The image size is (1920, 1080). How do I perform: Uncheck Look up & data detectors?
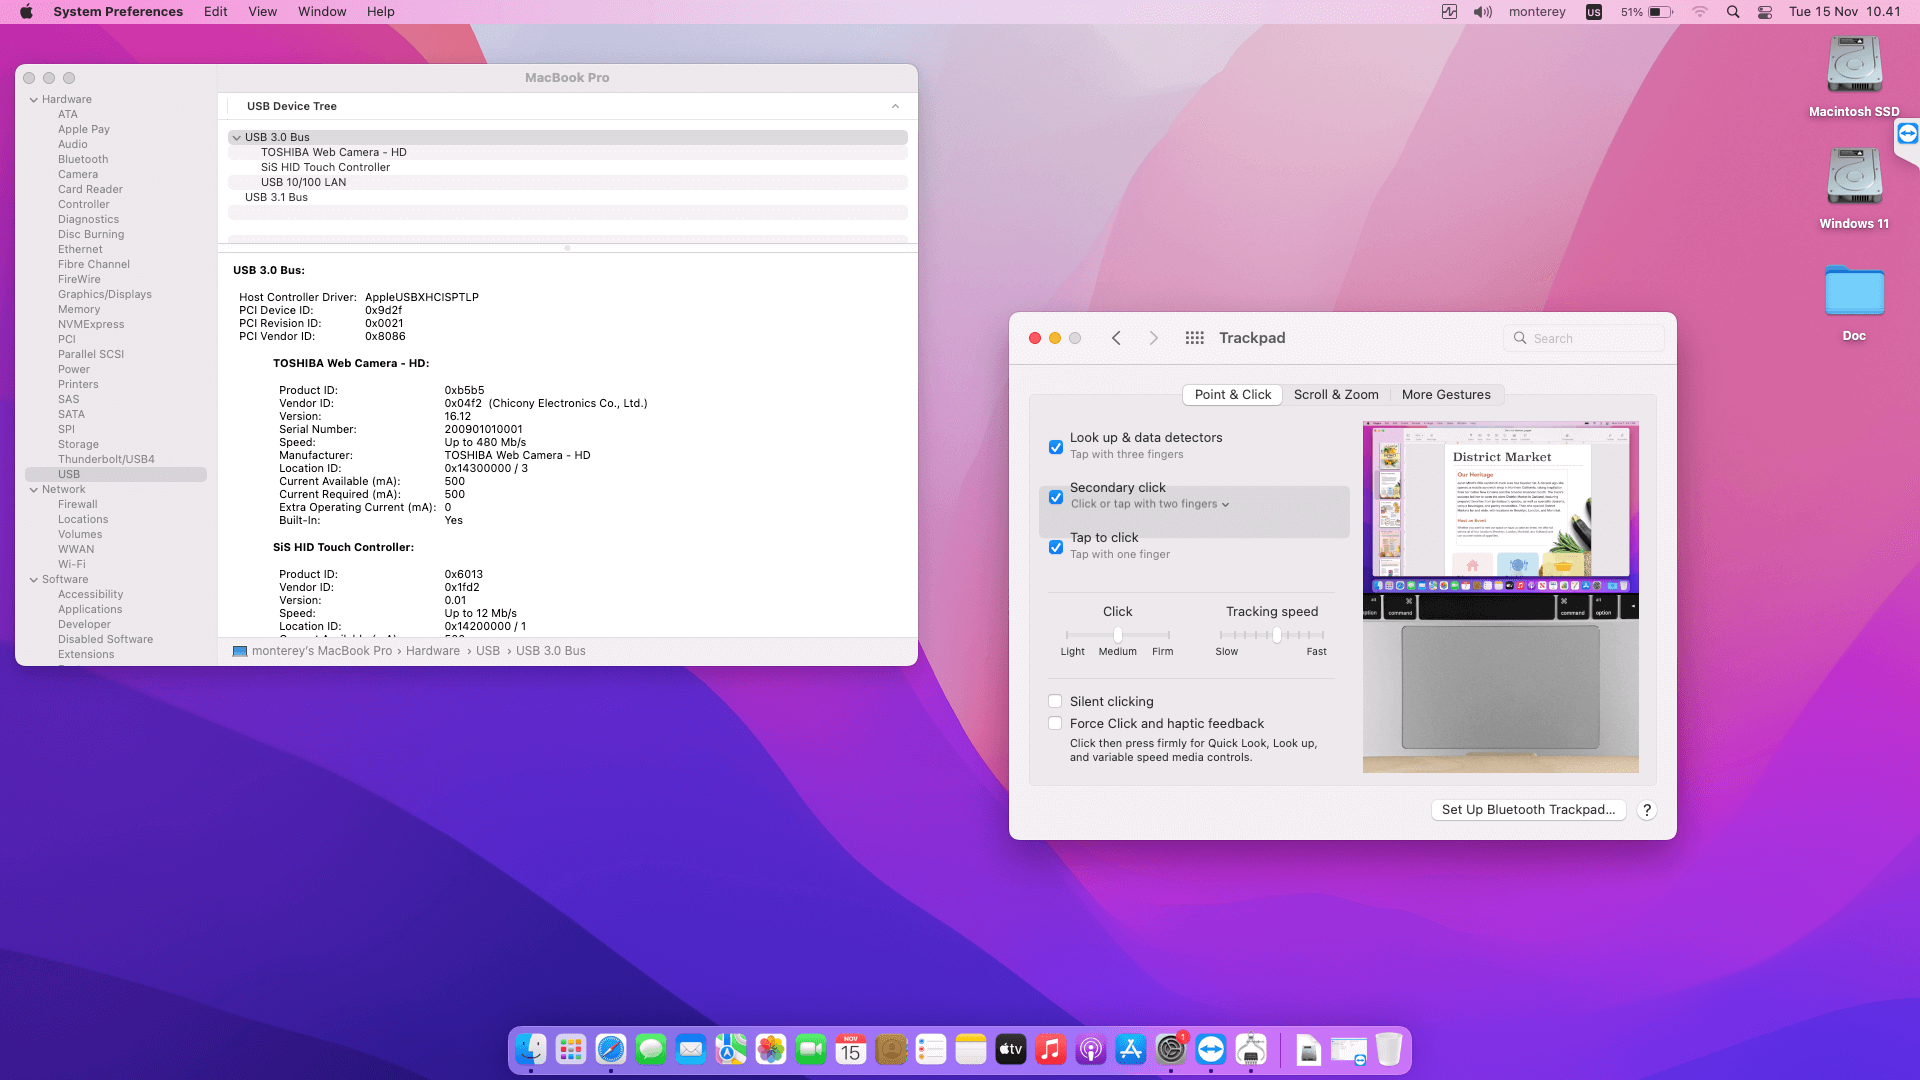[1056, 447]
